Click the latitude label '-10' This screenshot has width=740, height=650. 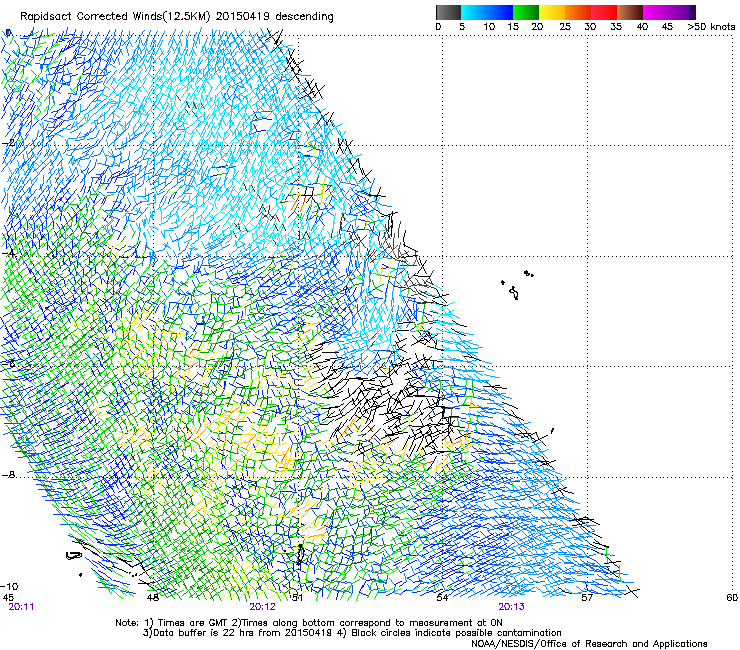[x=9, y=586]
